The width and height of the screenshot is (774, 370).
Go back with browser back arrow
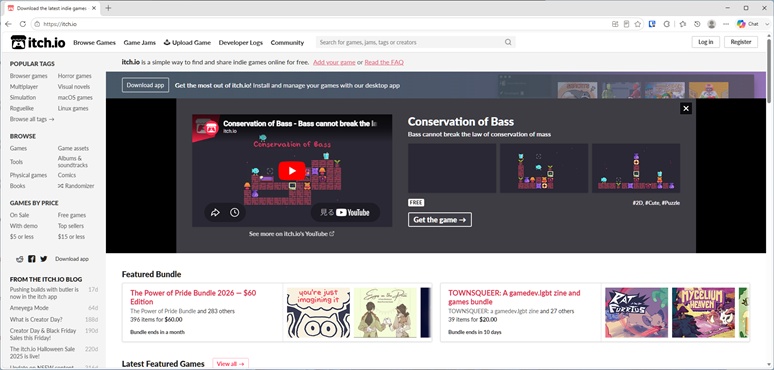point(8,24)
